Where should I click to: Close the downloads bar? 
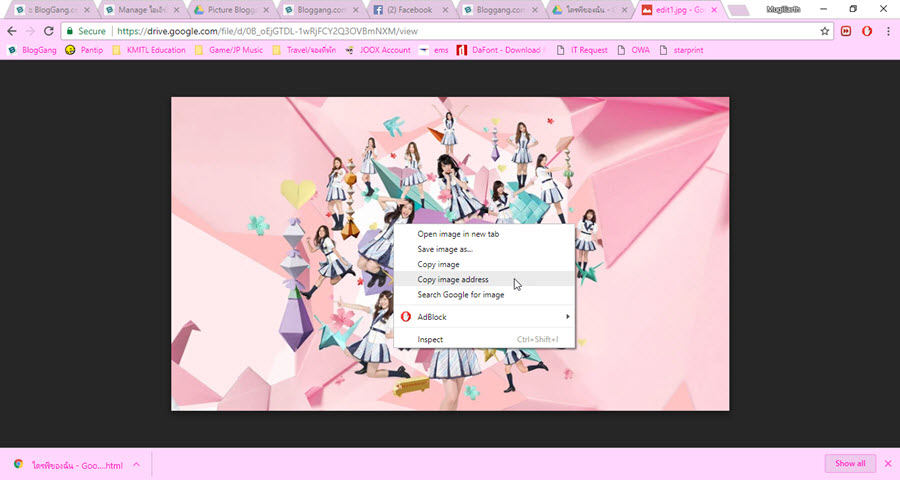click(x=888, y=463)
